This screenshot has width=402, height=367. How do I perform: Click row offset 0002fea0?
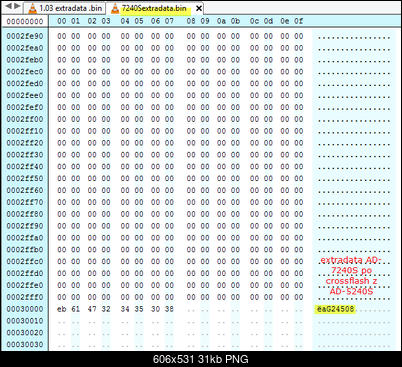(x=25, y=48)
